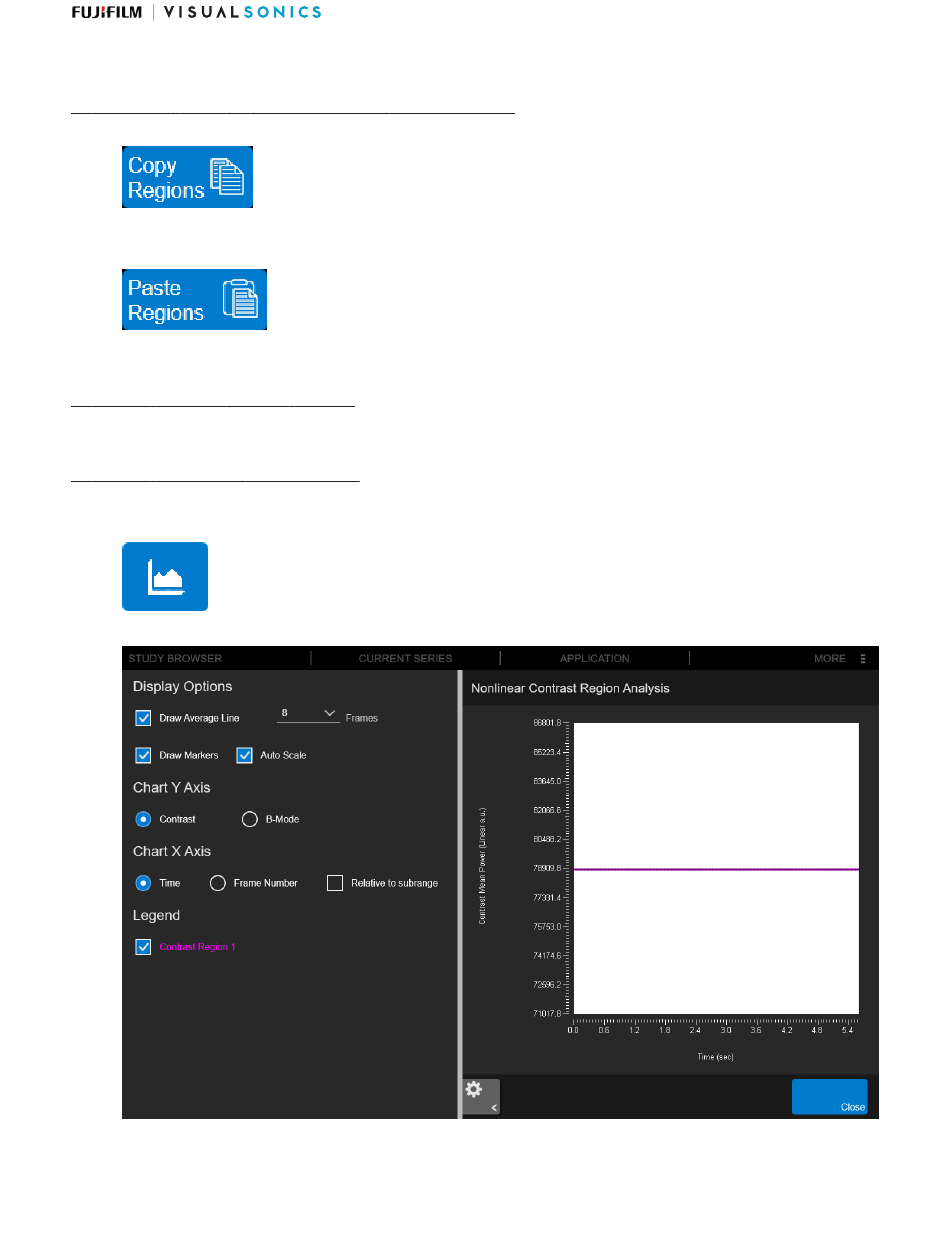Image resolution: width=950 pixels, height=1260 pixels.
Task: Click the three-dot More options icon
Action: (863, 659)
